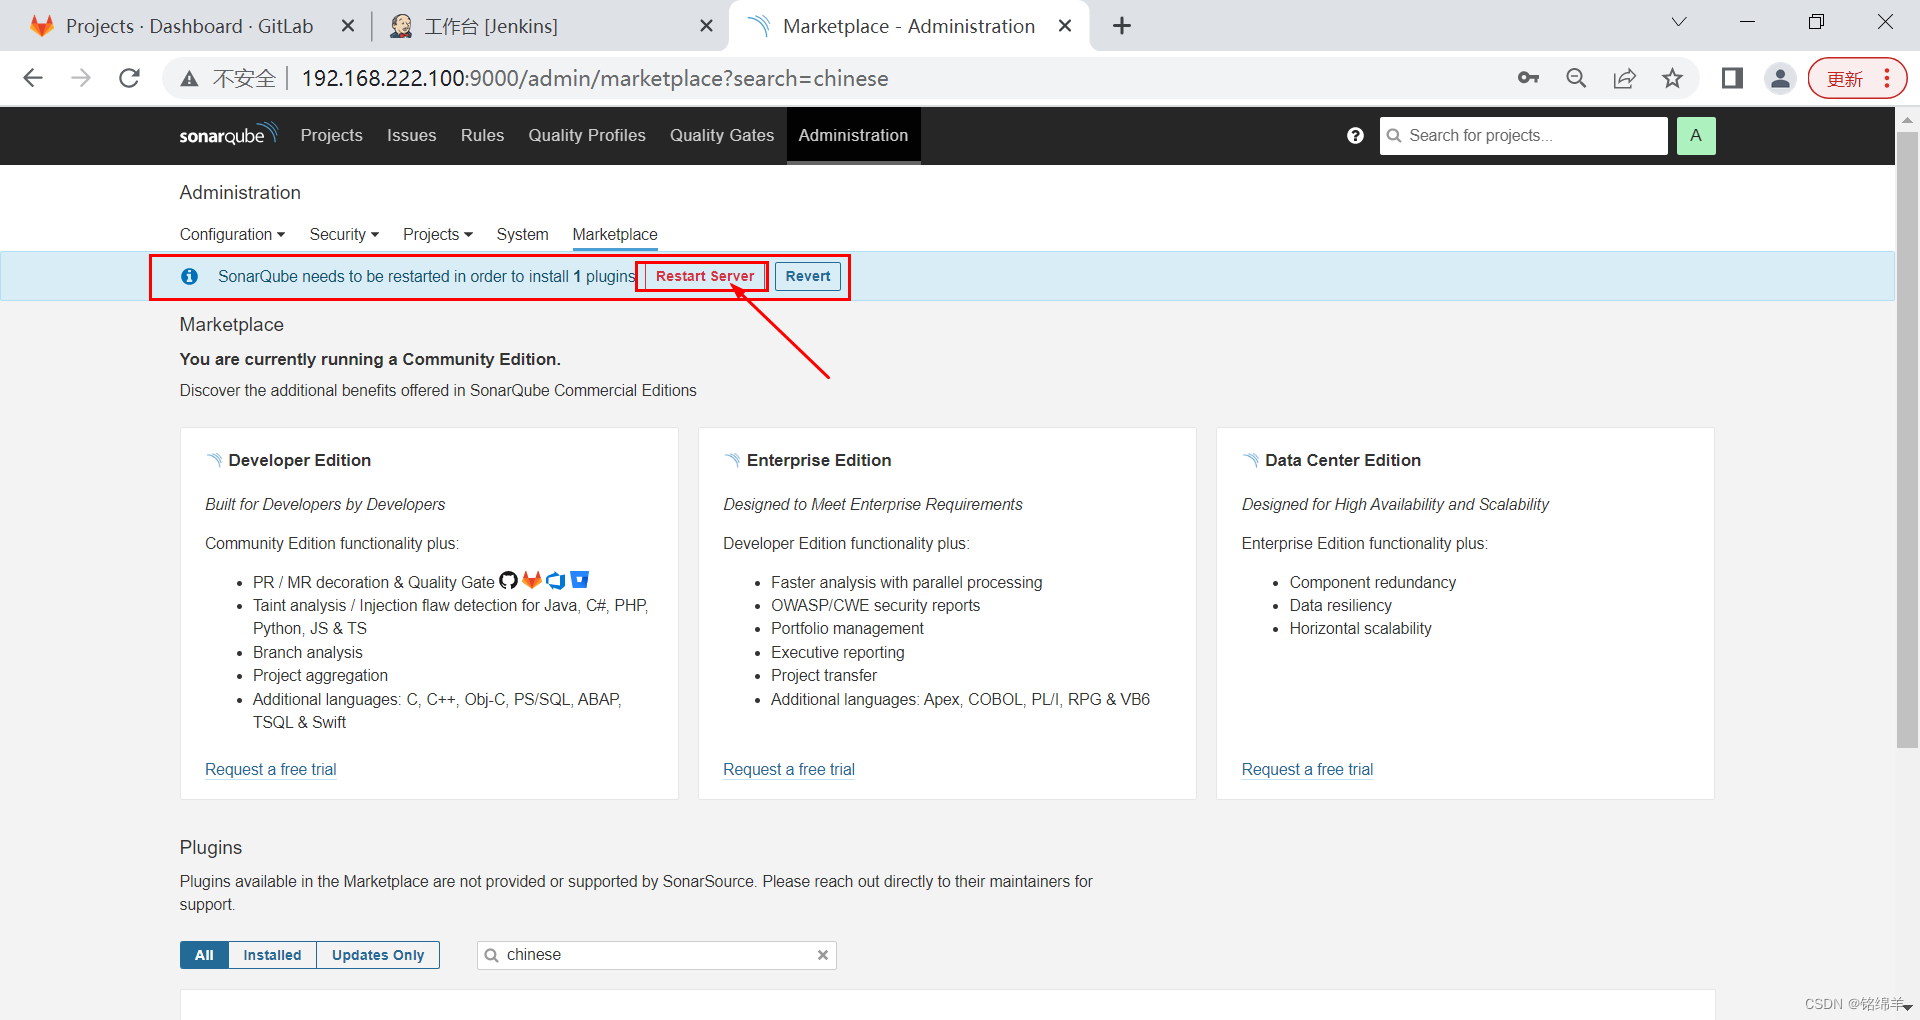
Task: Close the Marketplace Administration tab
Action: [1065, 26]
